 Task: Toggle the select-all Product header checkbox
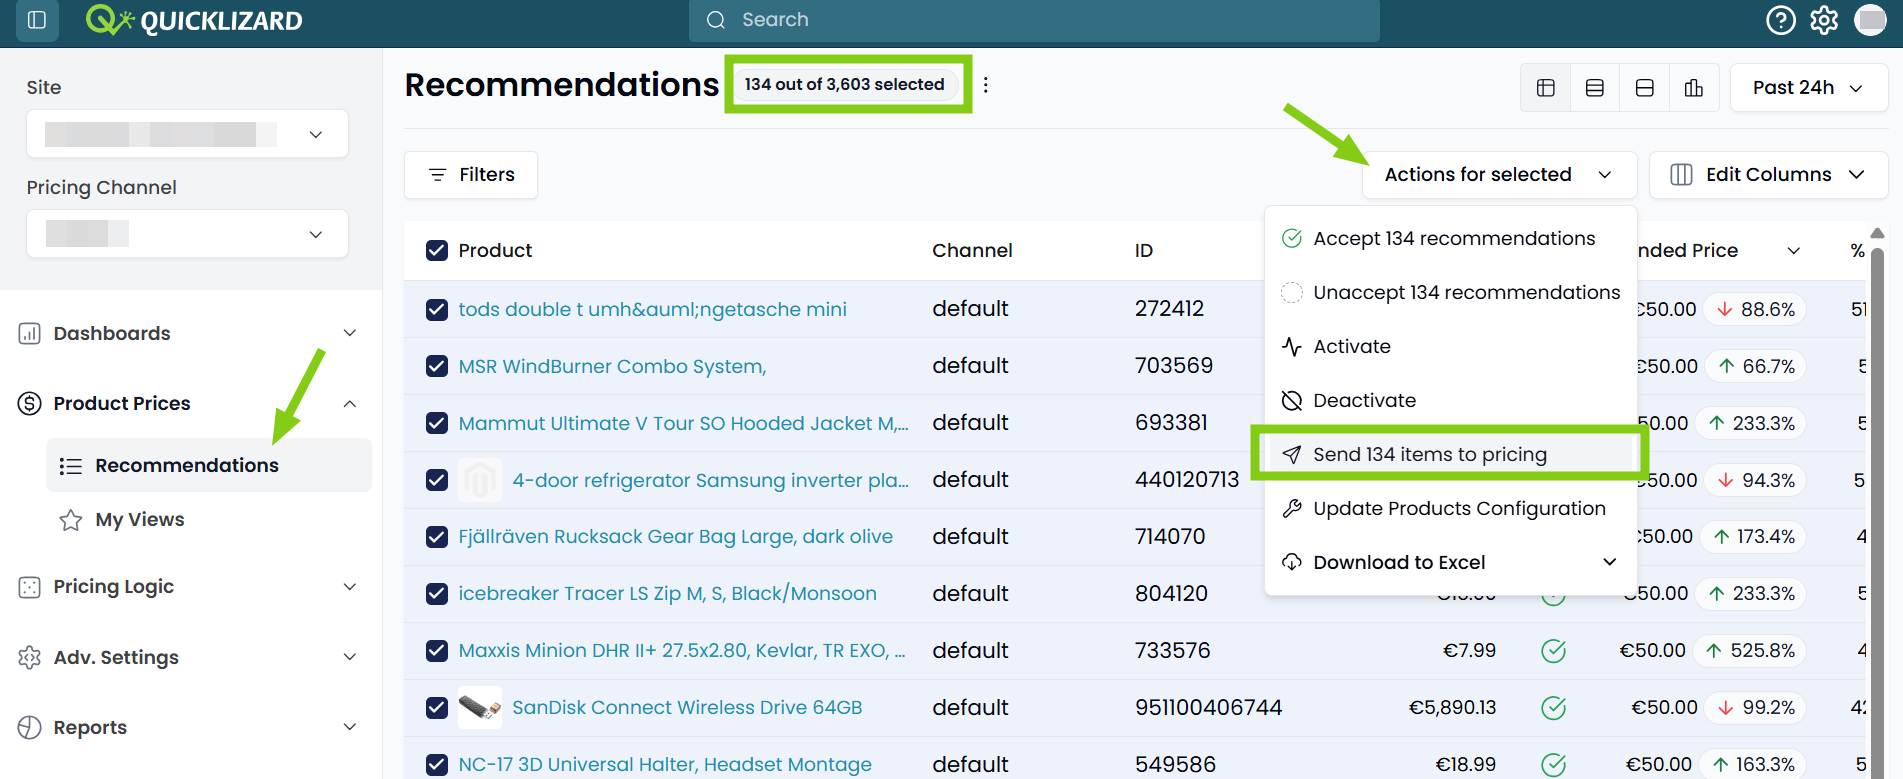(x=437, y=250)
